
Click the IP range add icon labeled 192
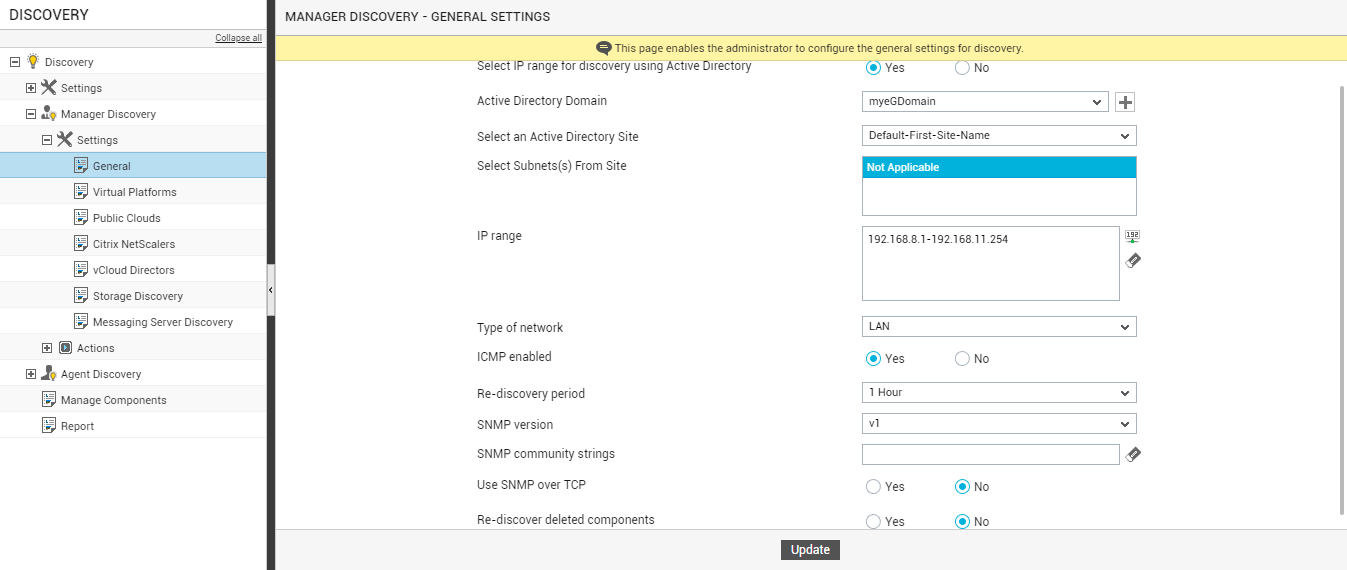[1132, 237]
